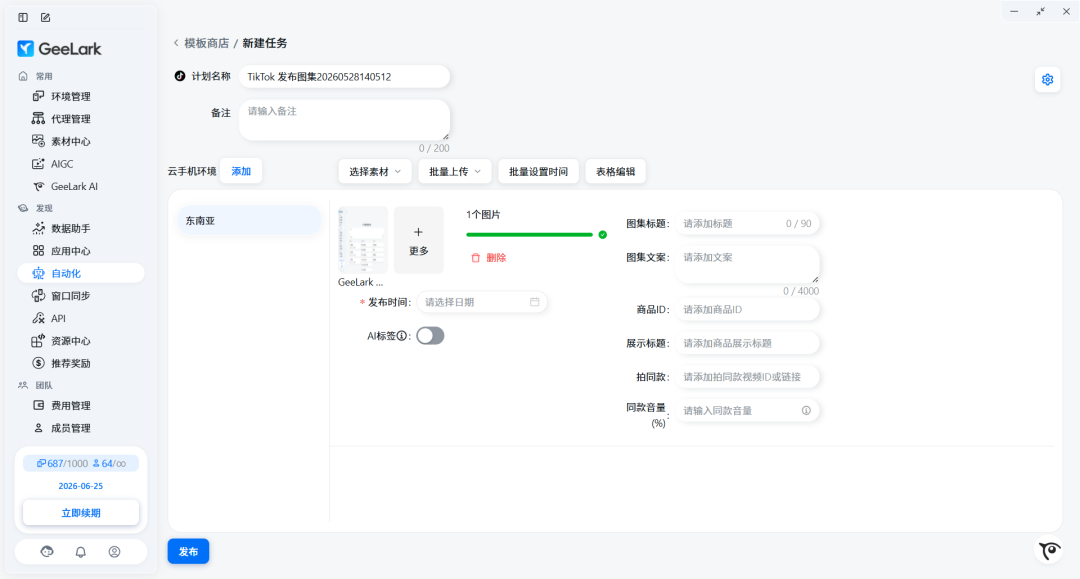Click the 更多 add image tile
Viewport: 1080px width, 579px height.
[x=419, y=240]
